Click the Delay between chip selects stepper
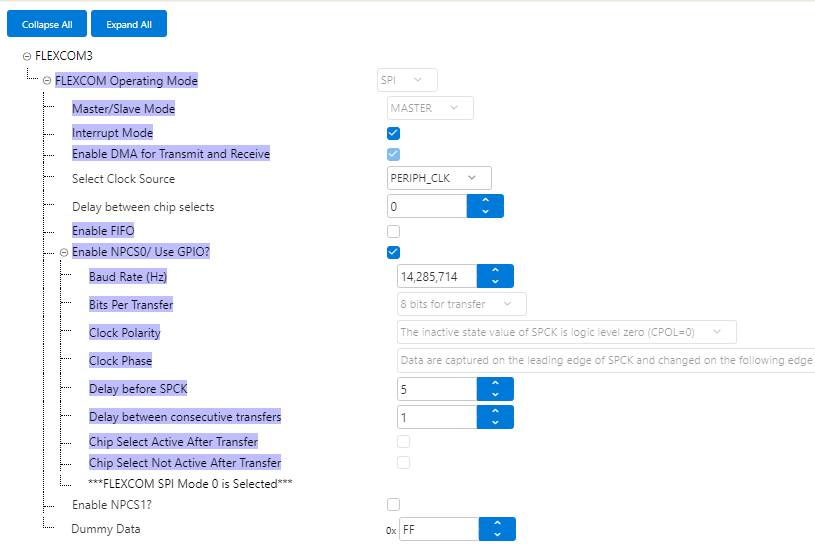Viewport: 815px width, 554px height. [x=485, y=206]
